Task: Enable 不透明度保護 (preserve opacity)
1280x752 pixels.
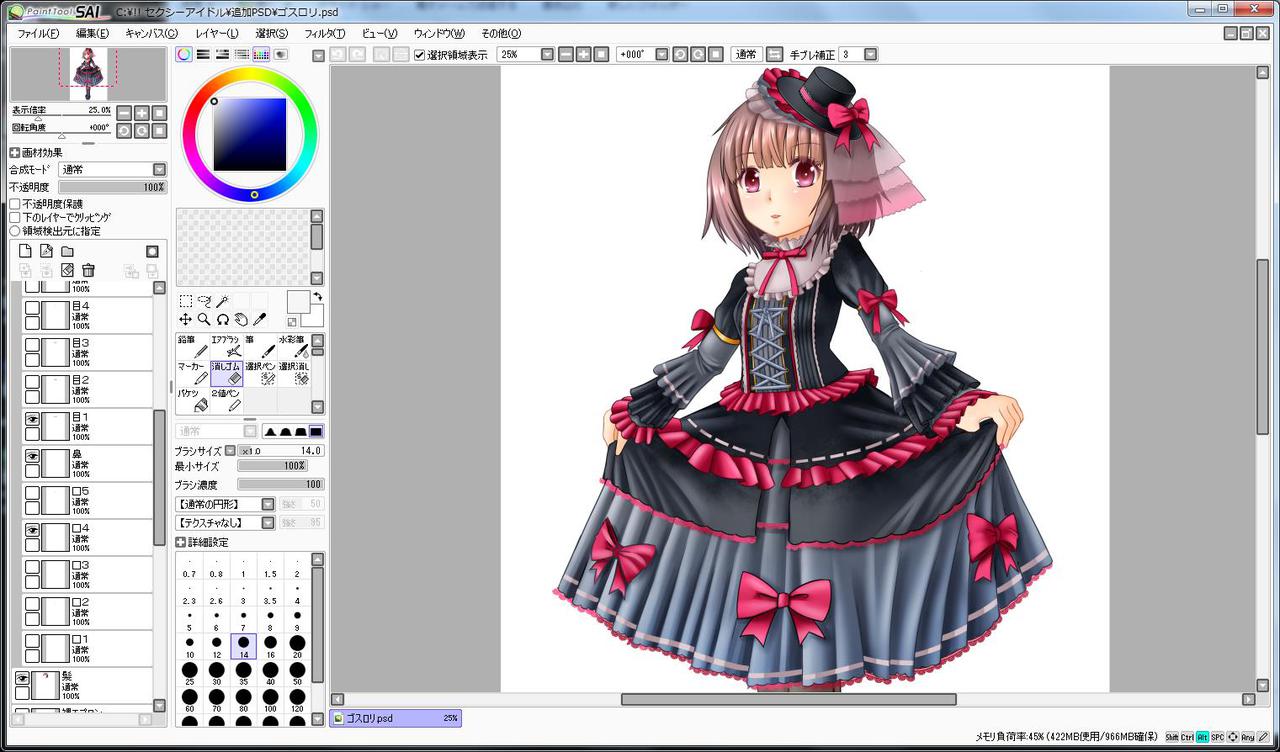Action: point(15,204)
